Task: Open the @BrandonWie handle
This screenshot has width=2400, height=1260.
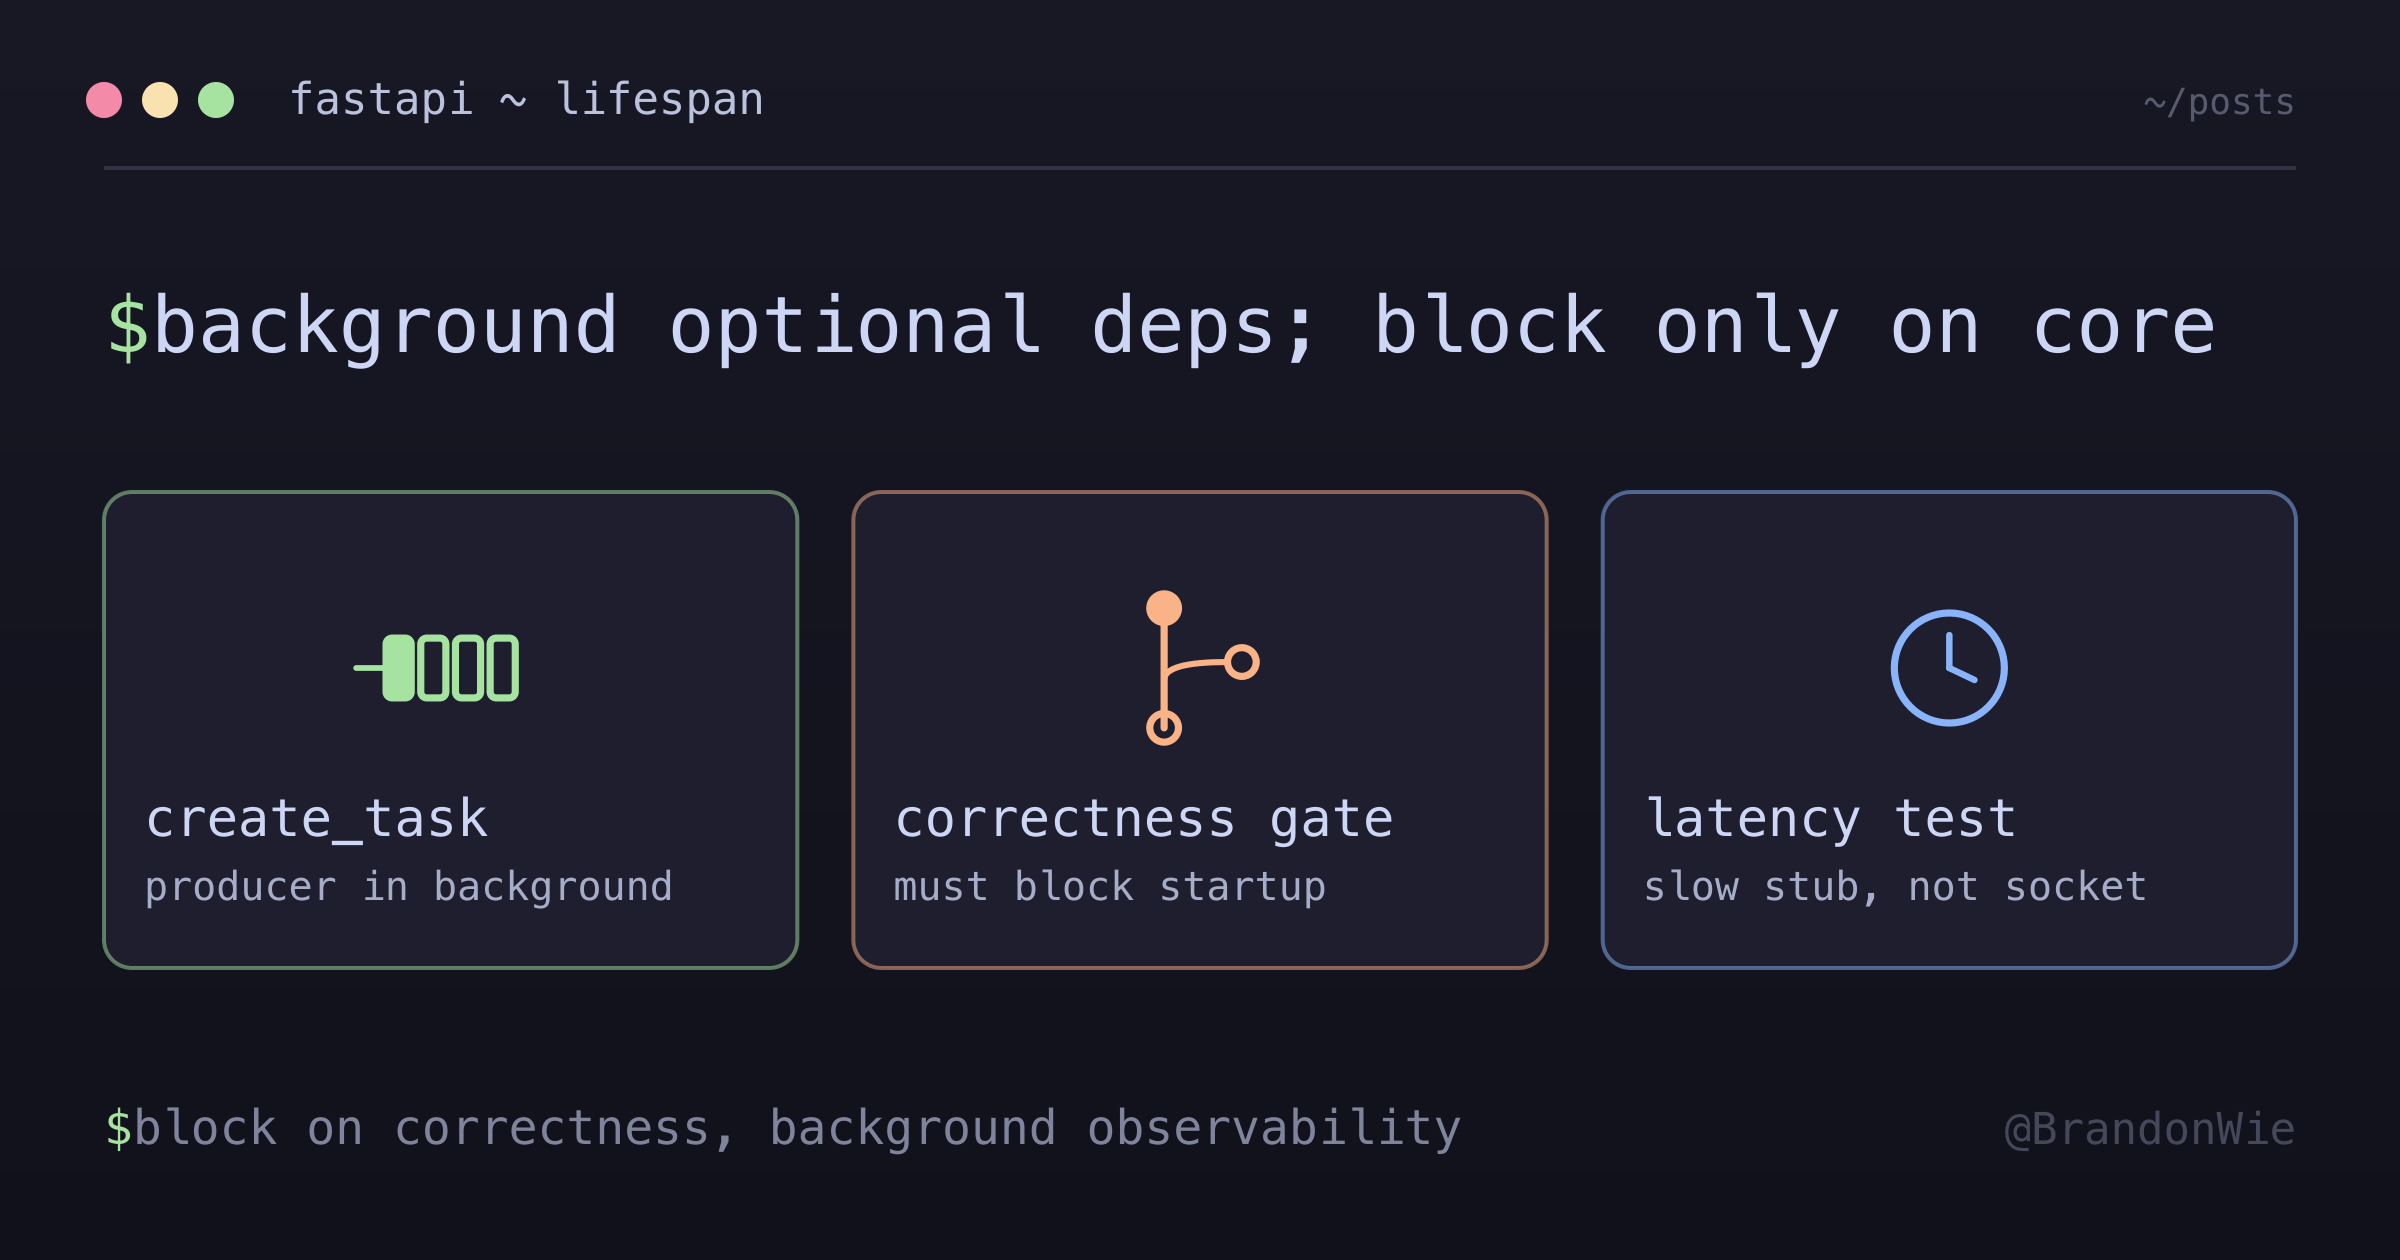Action: coord(2150,1129)
